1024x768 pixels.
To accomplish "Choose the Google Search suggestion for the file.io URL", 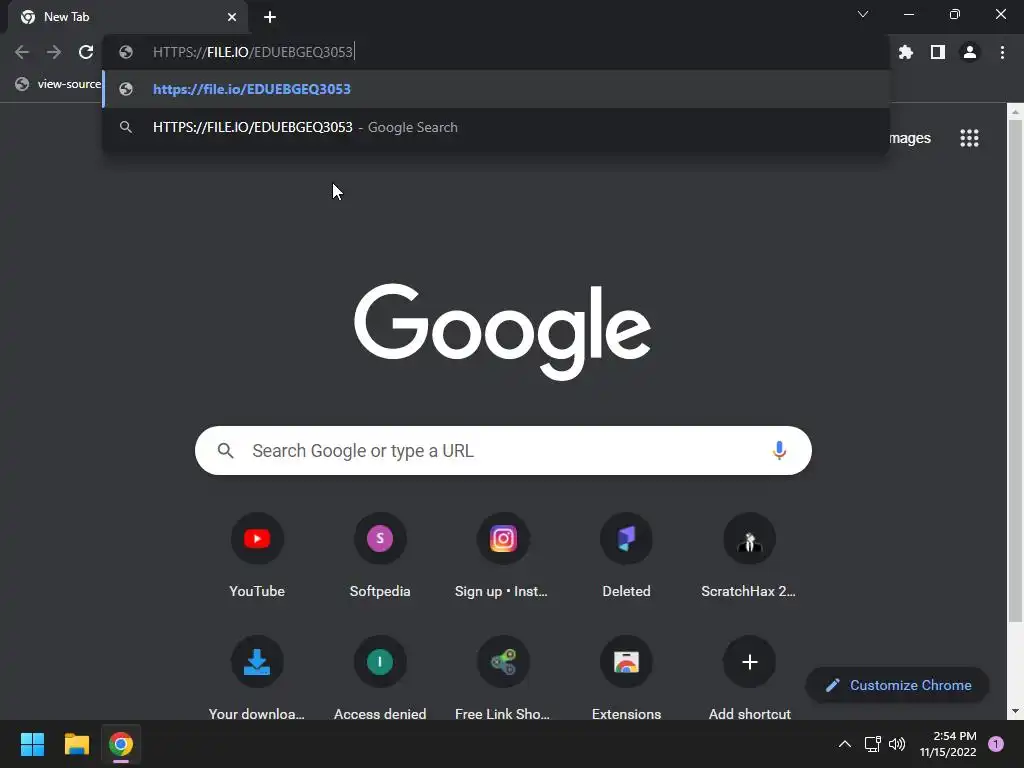I will point(496,127).
